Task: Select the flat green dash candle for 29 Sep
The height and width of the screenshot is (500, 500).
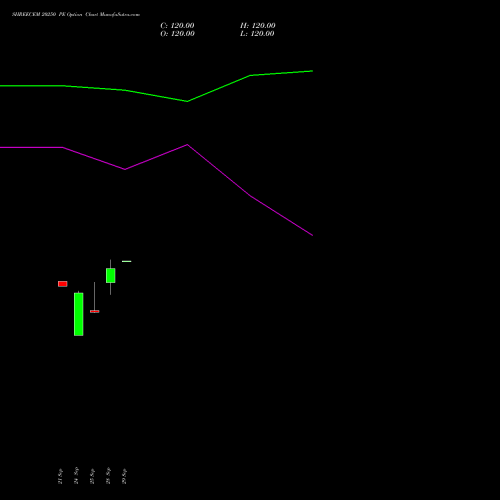Action: (127, 261)
